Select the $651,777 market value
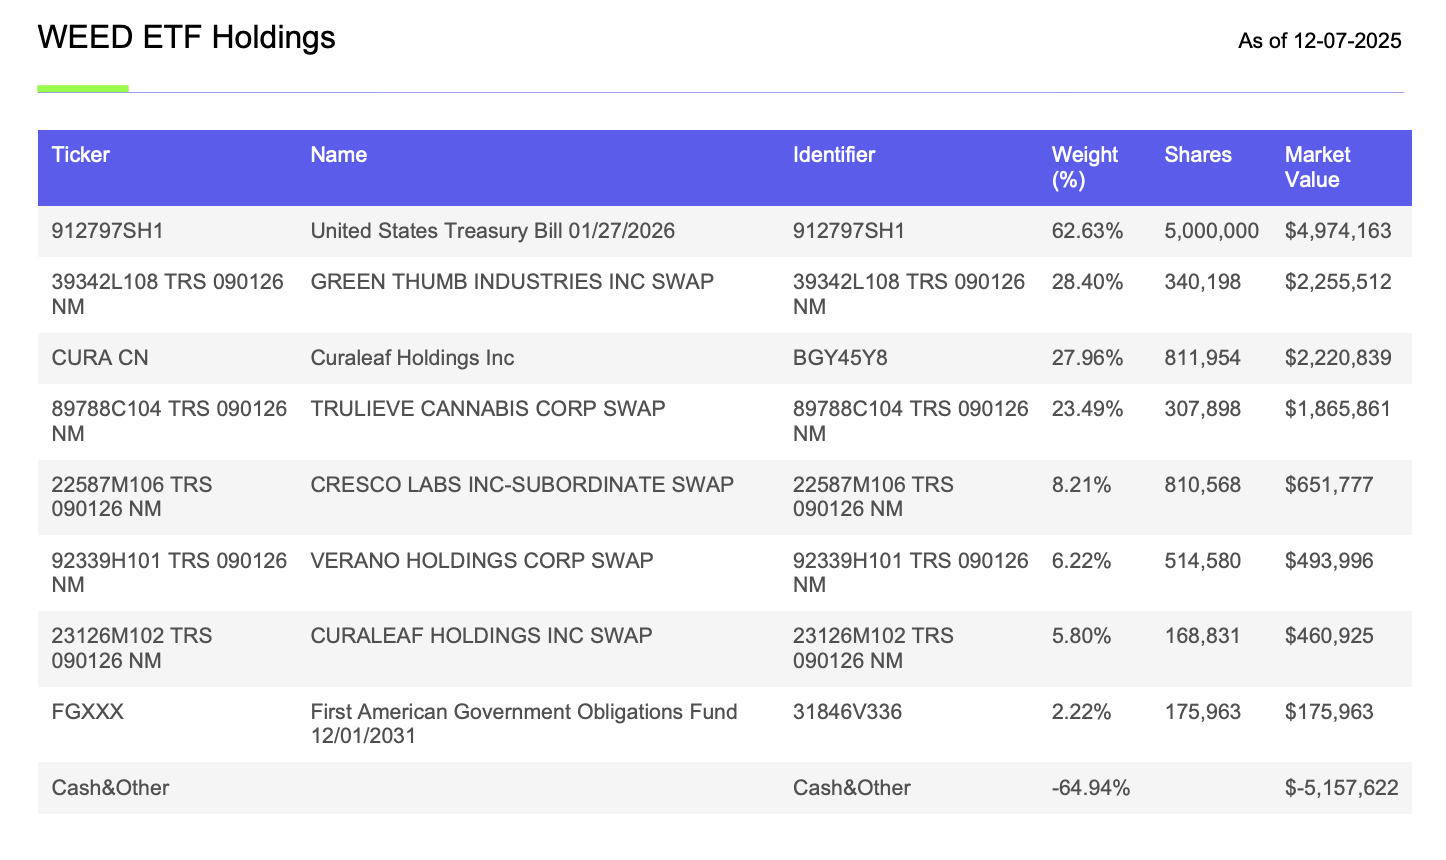Image resolution: width=1446 pixels, height=860 pixels. pyautogui.click(x=1329, y=485)
